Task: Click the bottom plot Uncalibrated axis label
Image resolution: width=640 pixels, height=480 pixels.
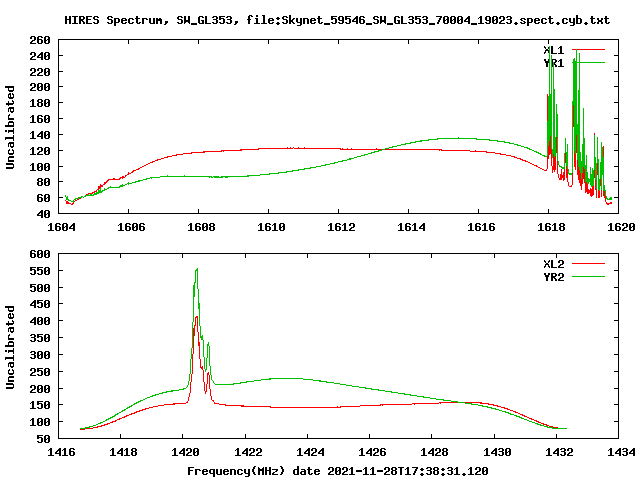Action: [x=10, y=347]
